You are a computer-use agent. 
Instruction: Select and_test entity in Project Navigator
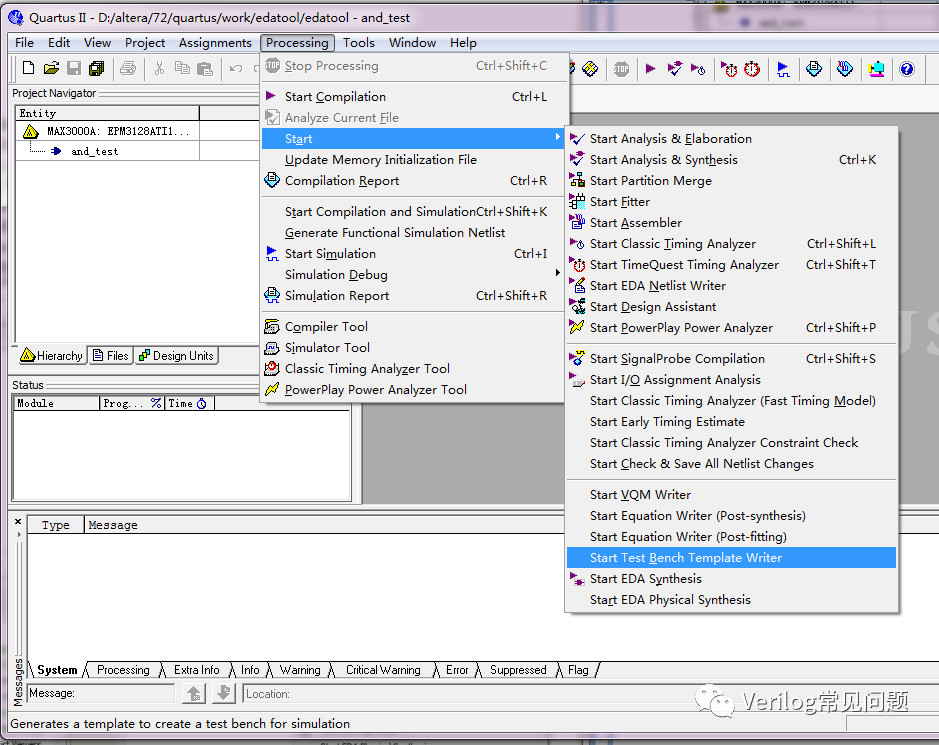pyautogui.click(x=94, y=151)
